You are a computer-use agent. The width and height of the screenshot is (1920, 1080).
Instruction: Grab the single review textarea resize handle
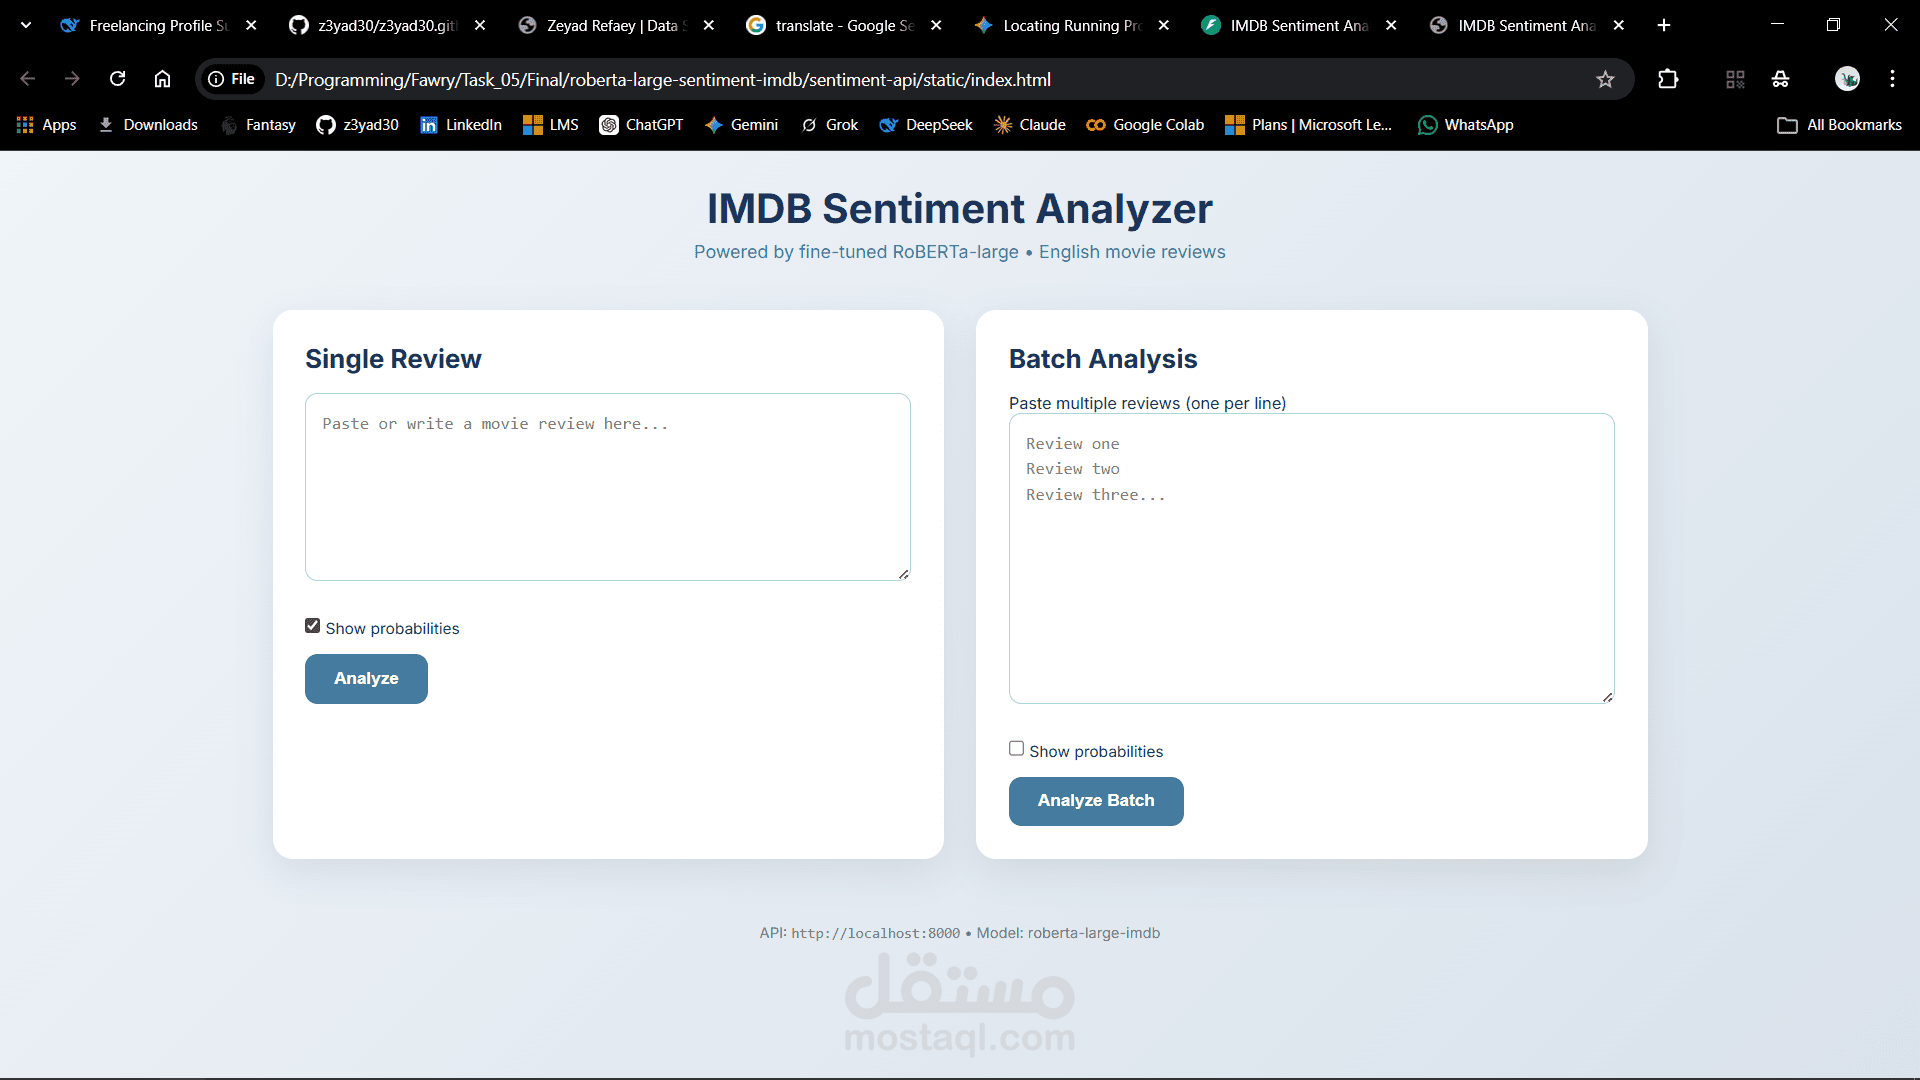point(903,574)
